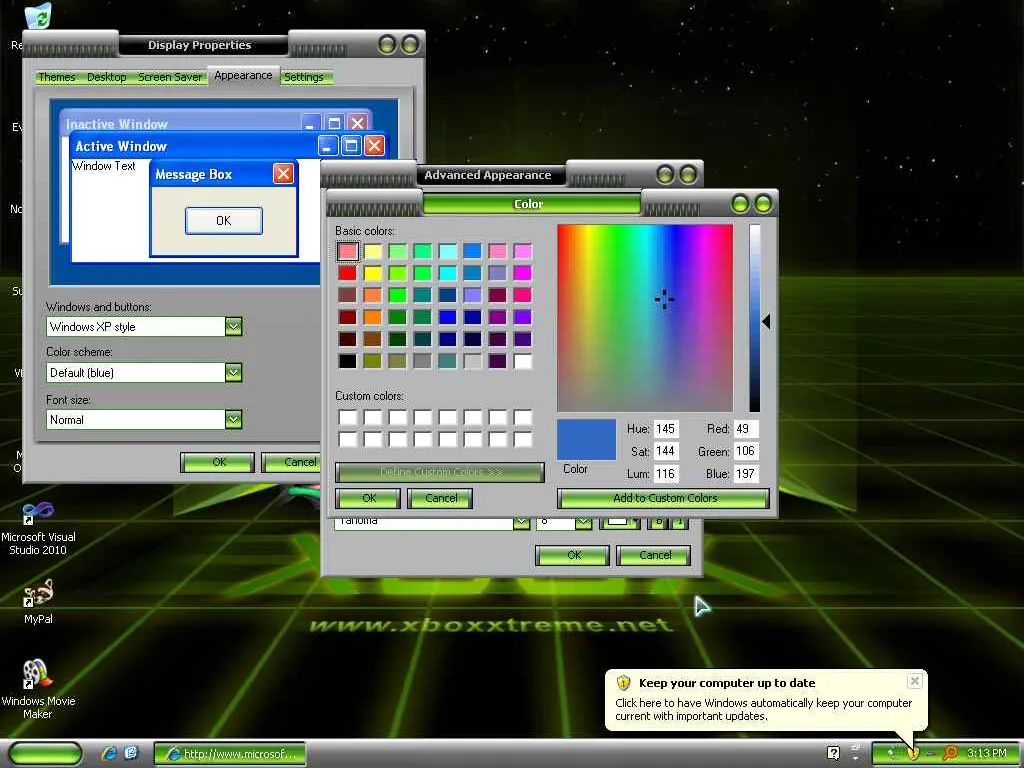
Task: Click the yellow security shield tray icon
Action: click(912, 754)
